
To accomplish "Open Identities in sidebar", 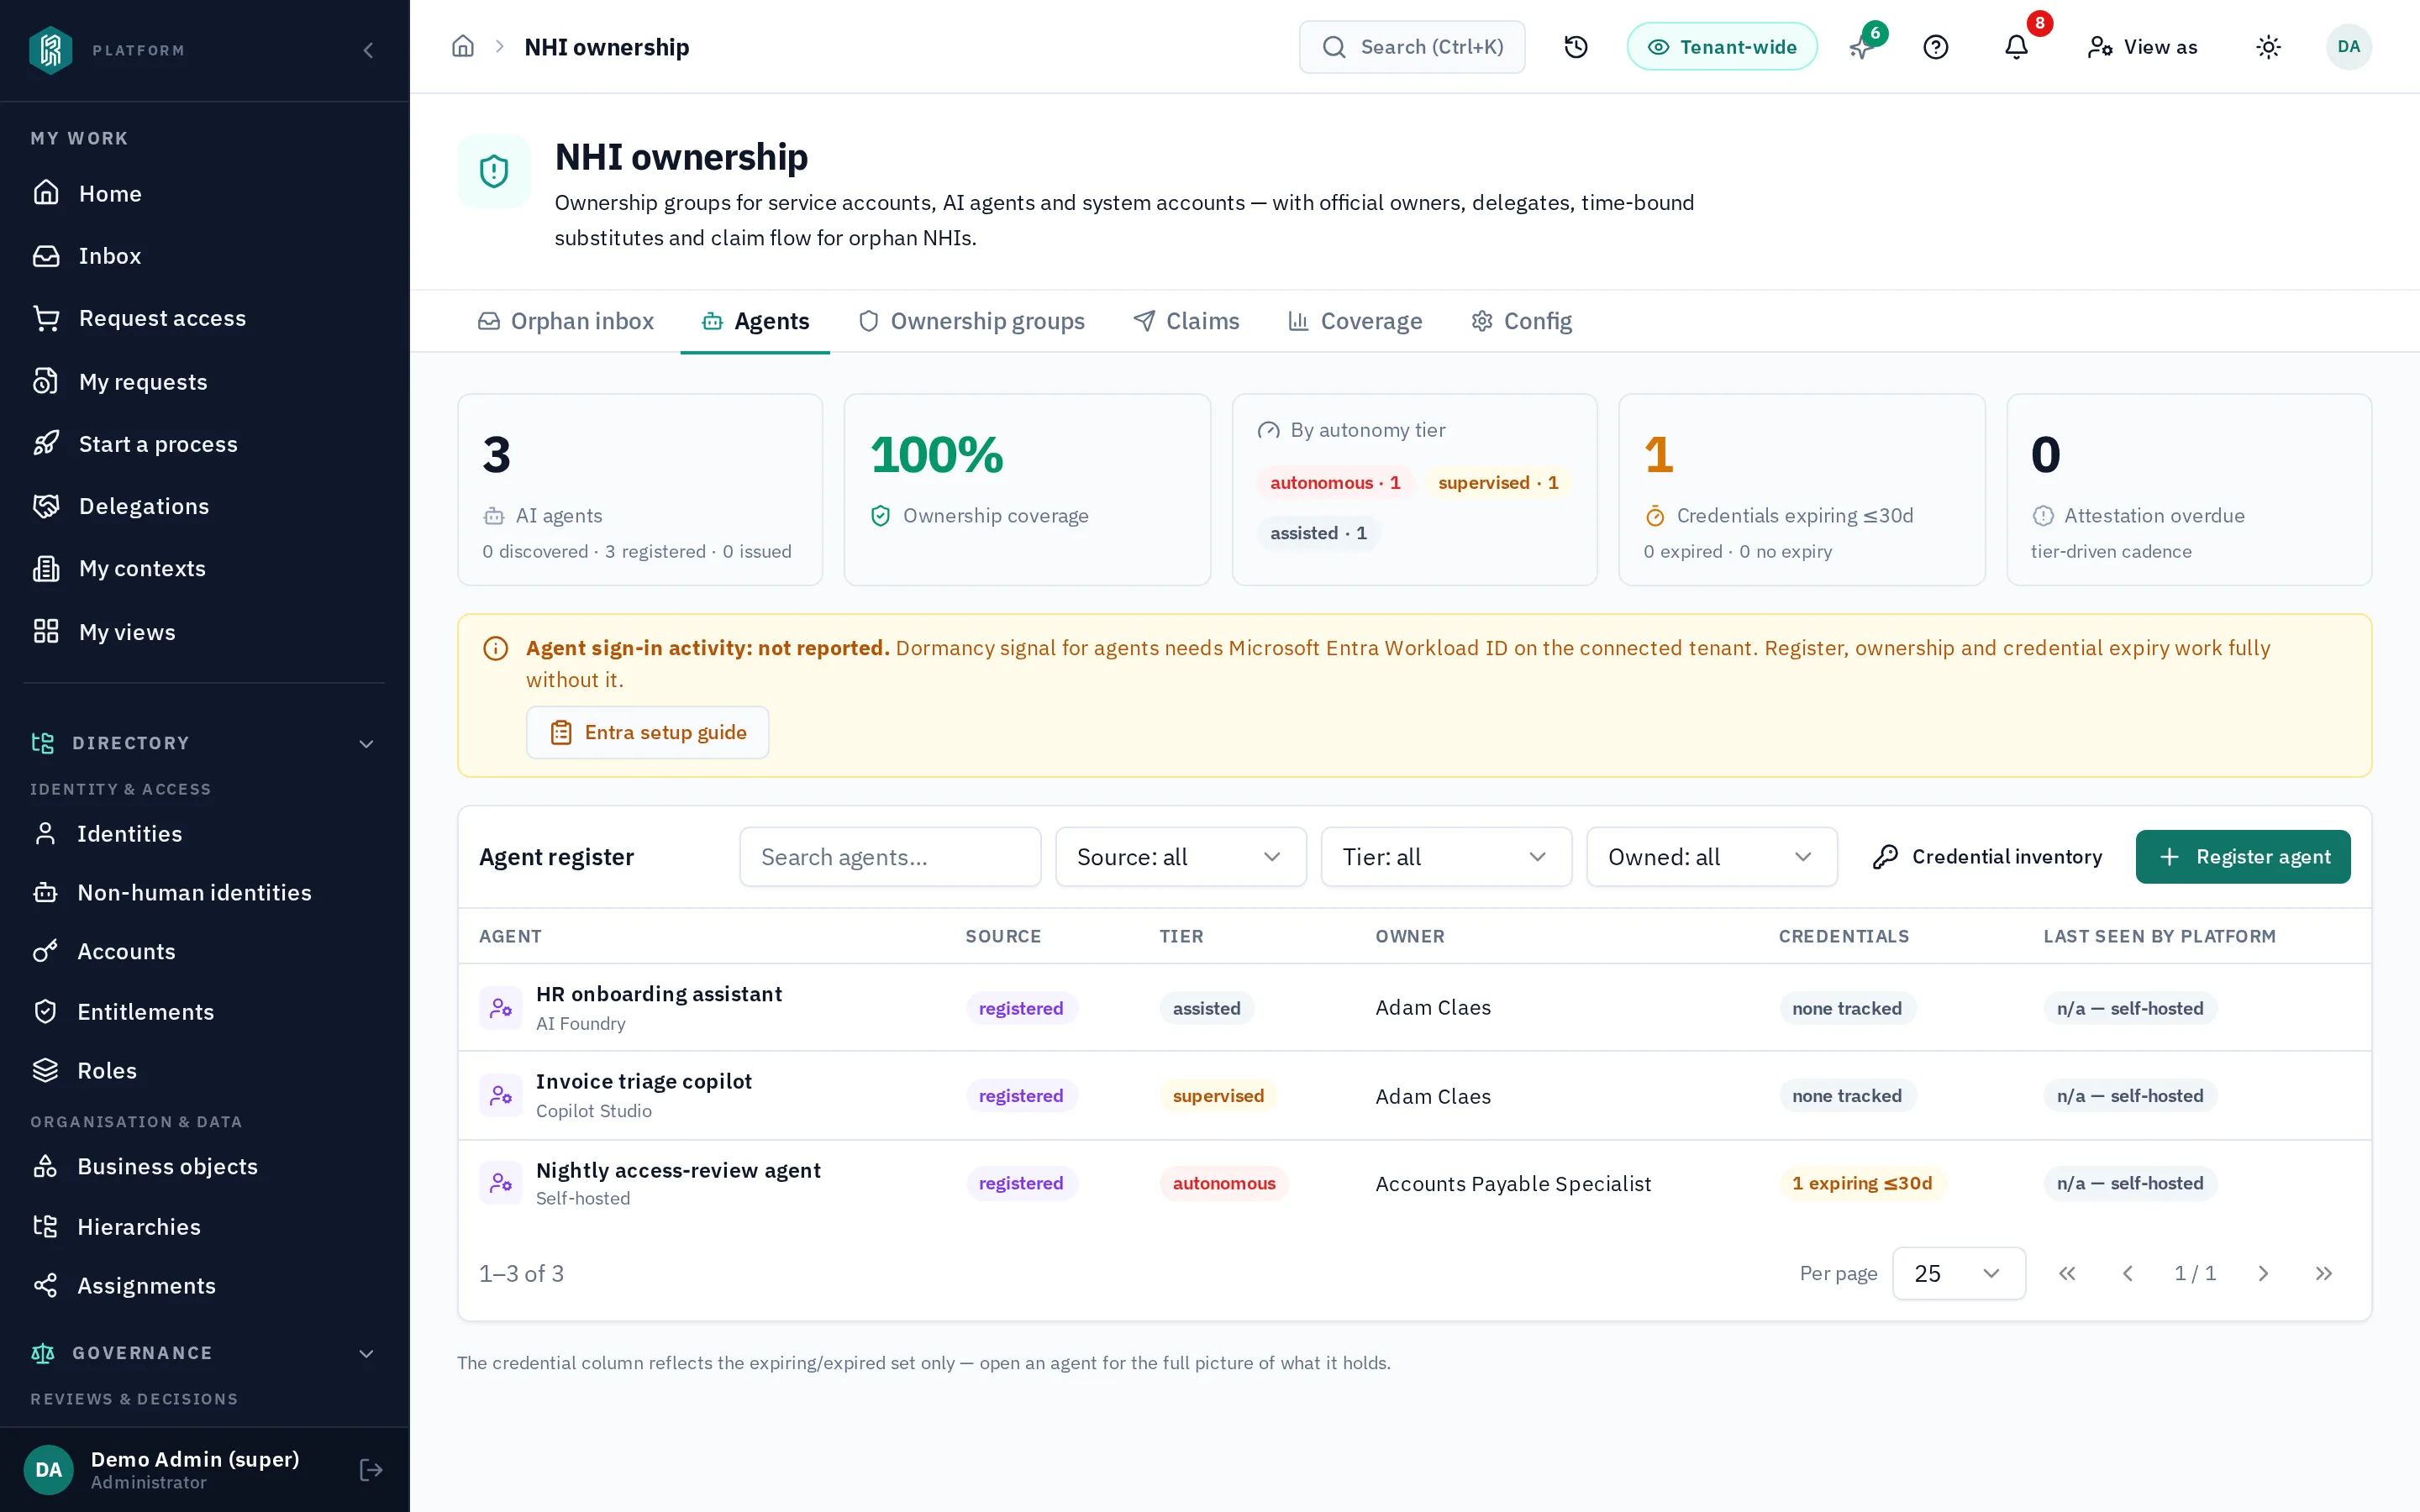I will point(204,834).
